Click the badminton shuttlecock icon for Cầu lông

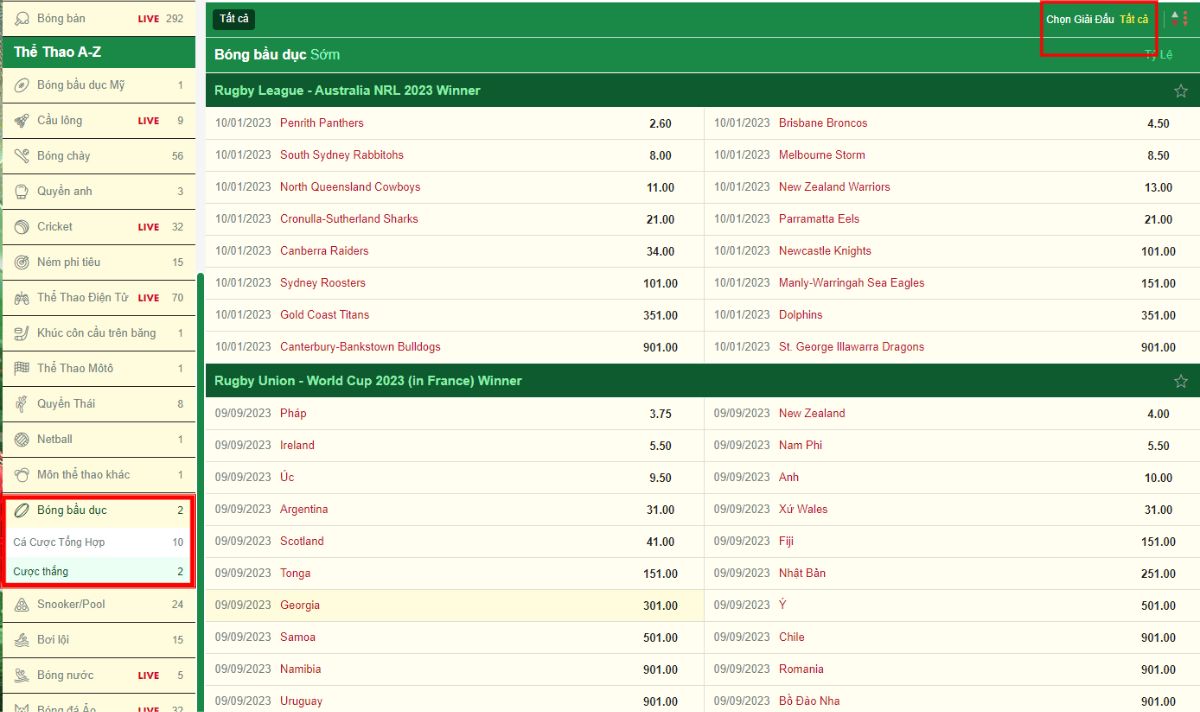[x=21, y=120]
